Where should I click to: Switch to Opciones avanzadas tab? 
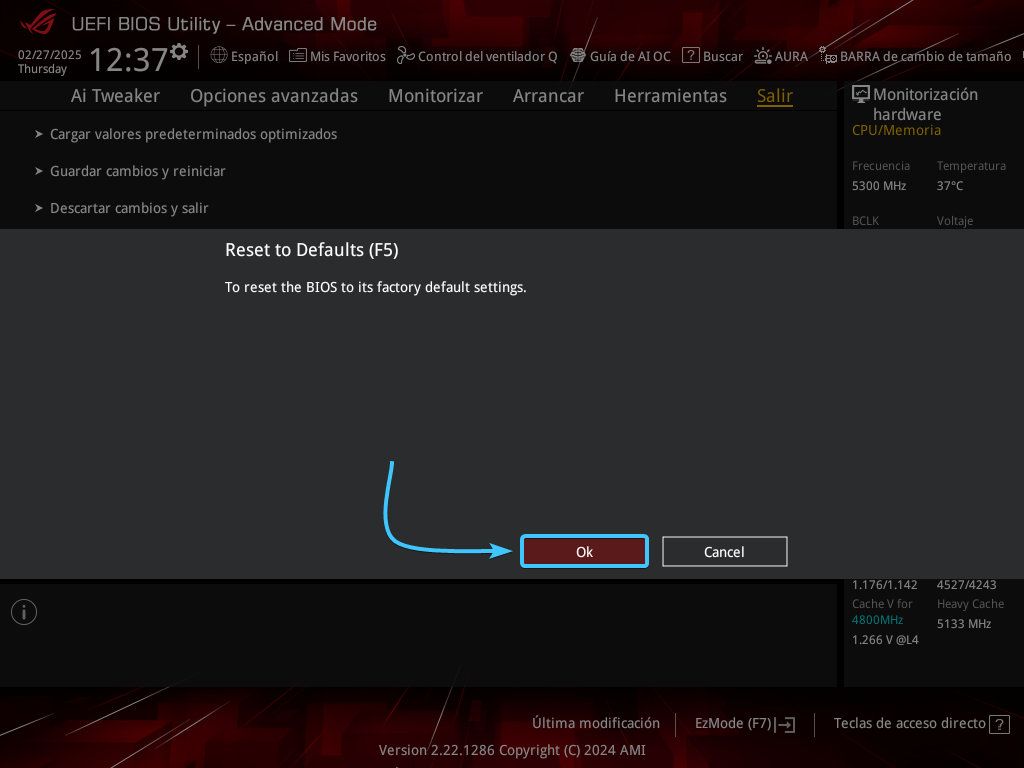pos(274,96)
